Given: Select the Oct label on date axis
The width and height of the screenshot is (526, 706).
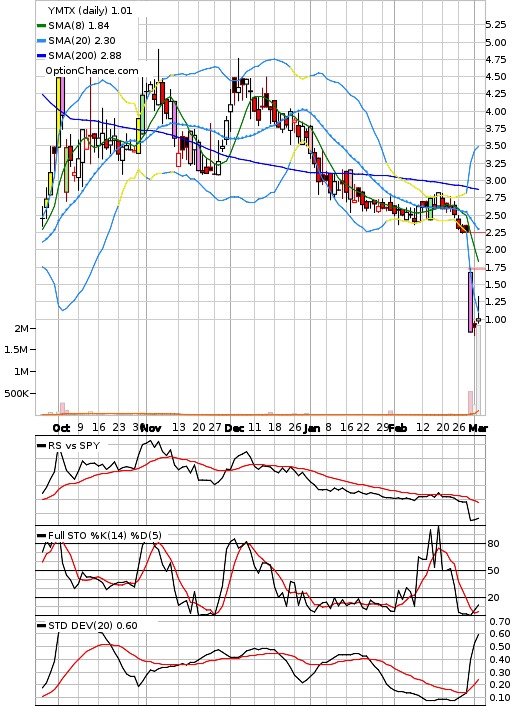Looking at the screenshot, I should click(x=61, y=428).
